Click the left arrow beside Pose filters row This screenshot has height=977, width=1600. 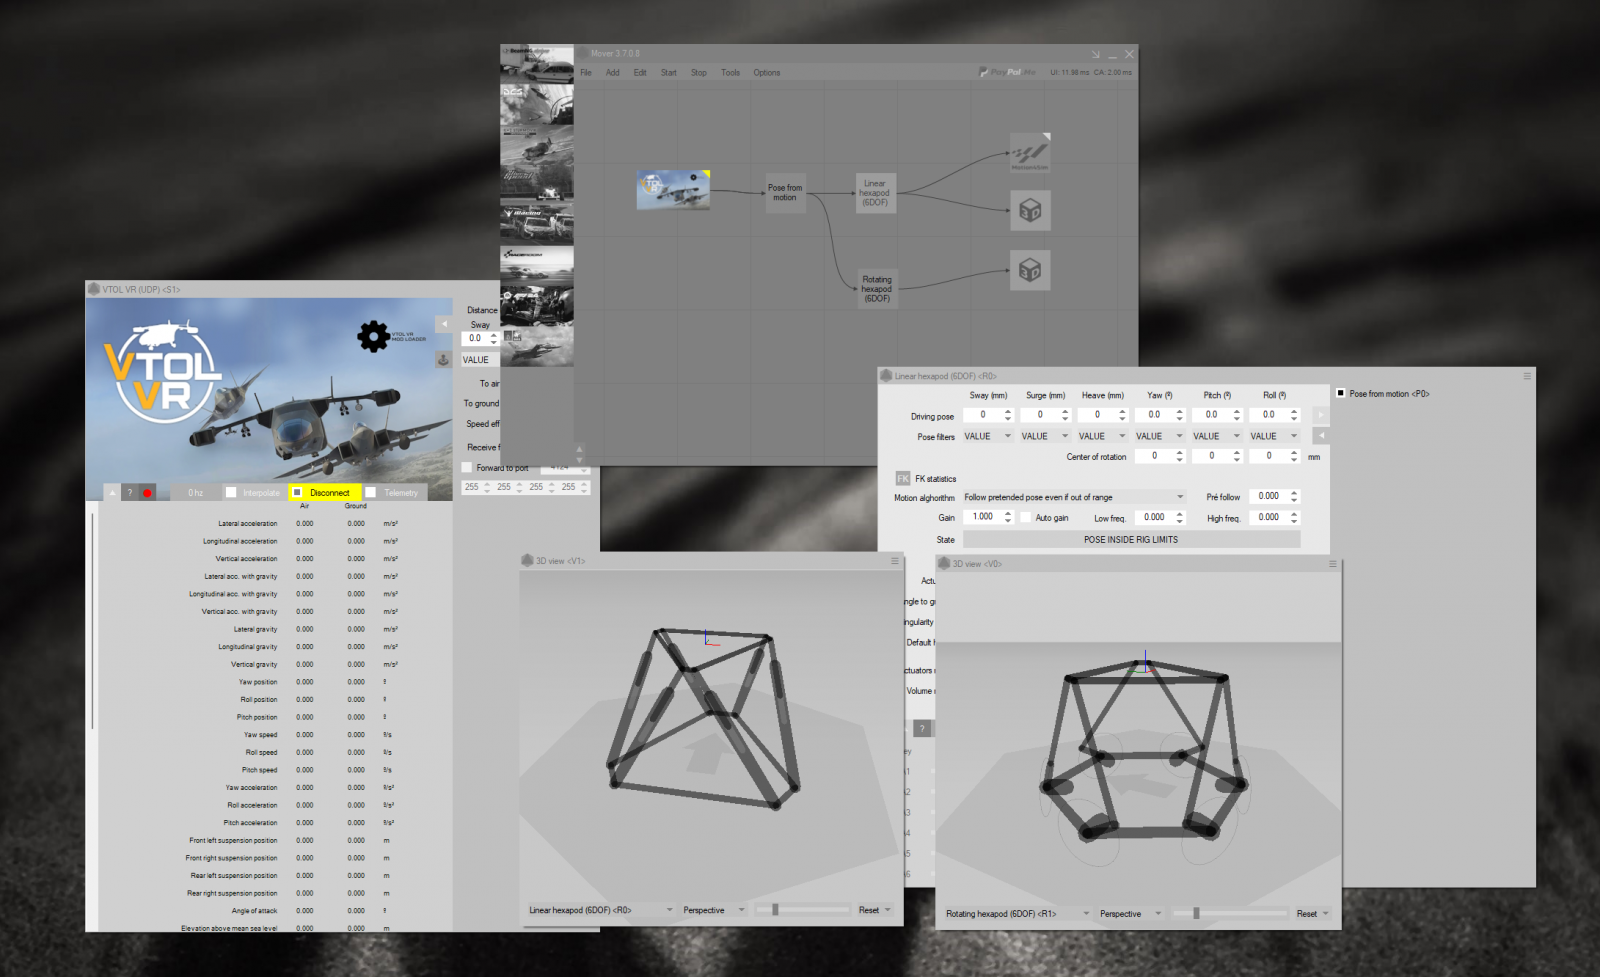coord(1321,436)
